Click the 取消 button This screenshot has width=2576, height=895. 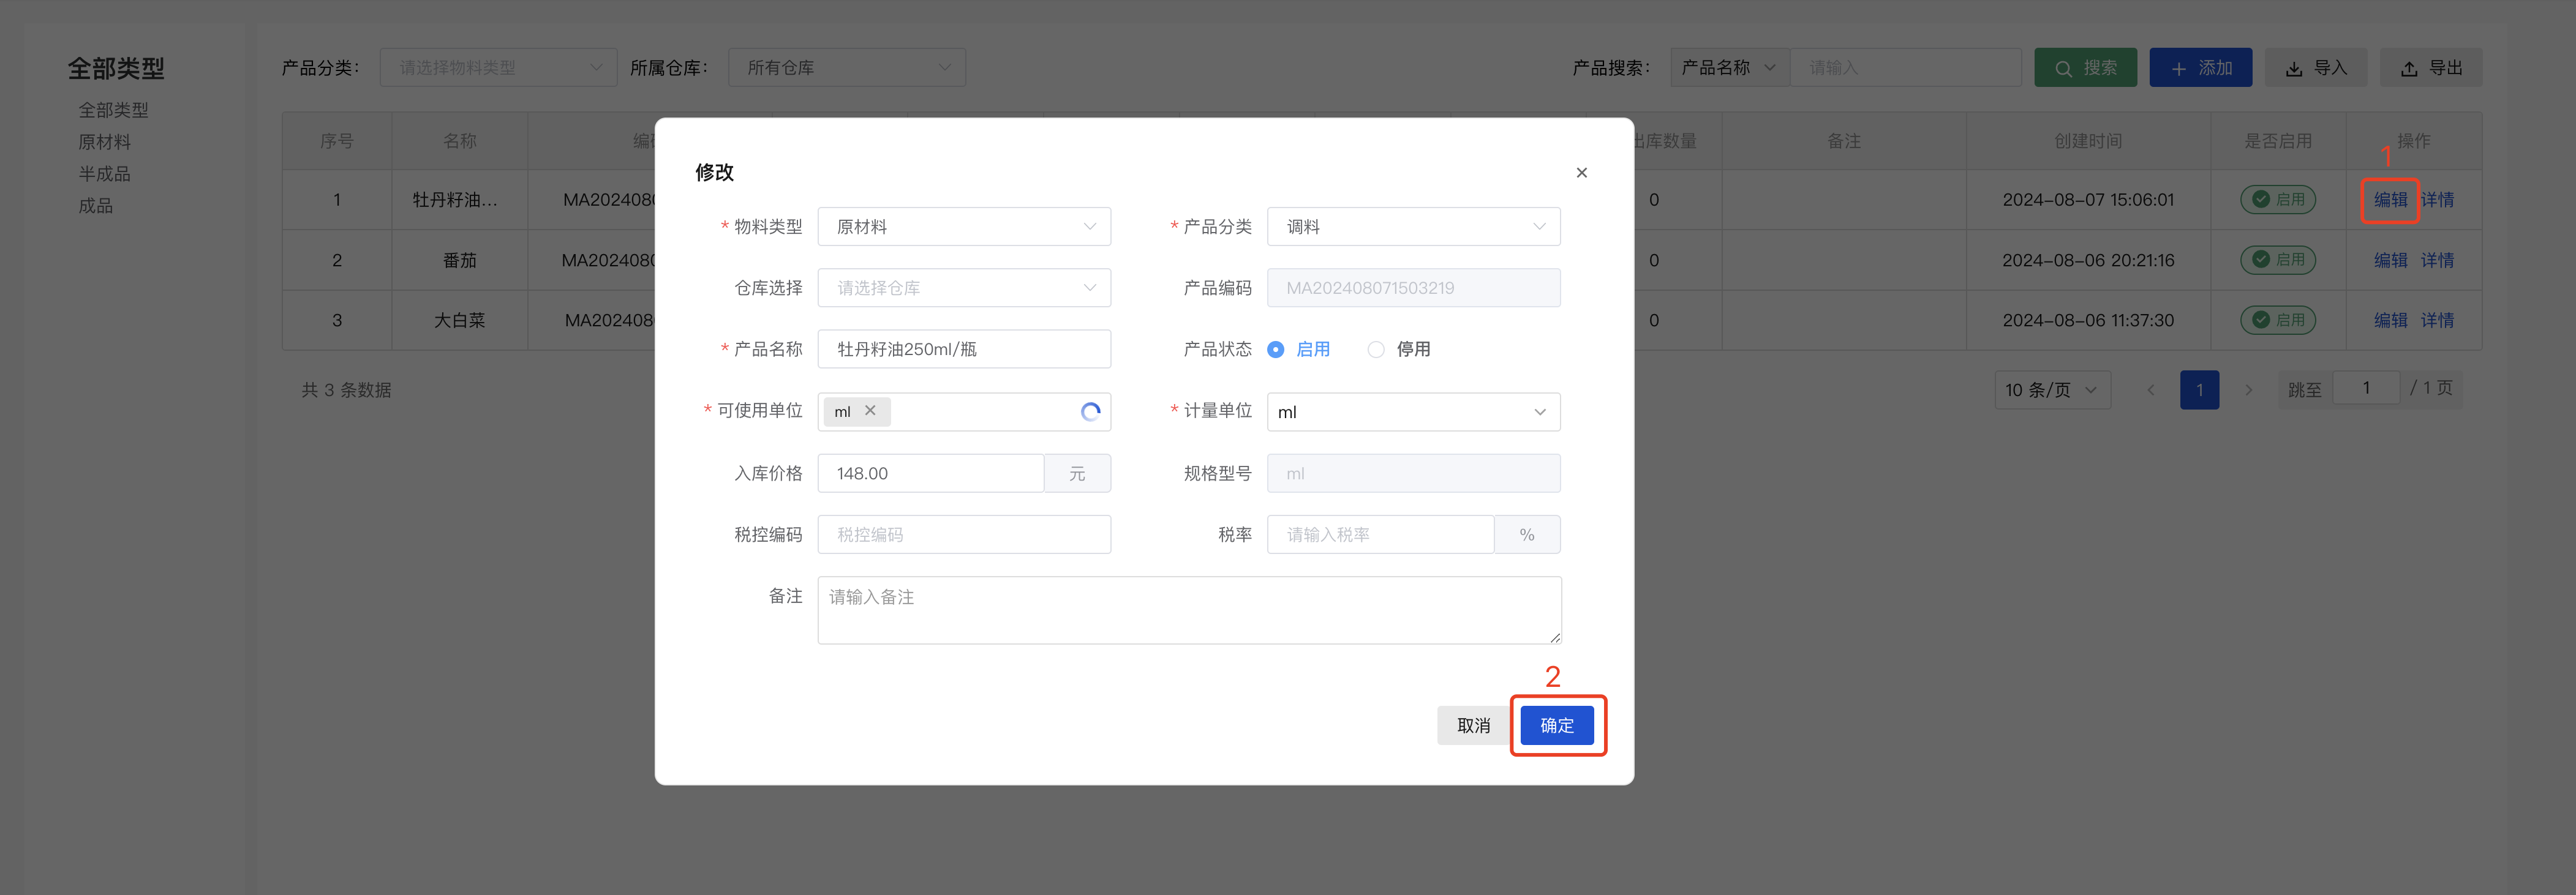1473,725
